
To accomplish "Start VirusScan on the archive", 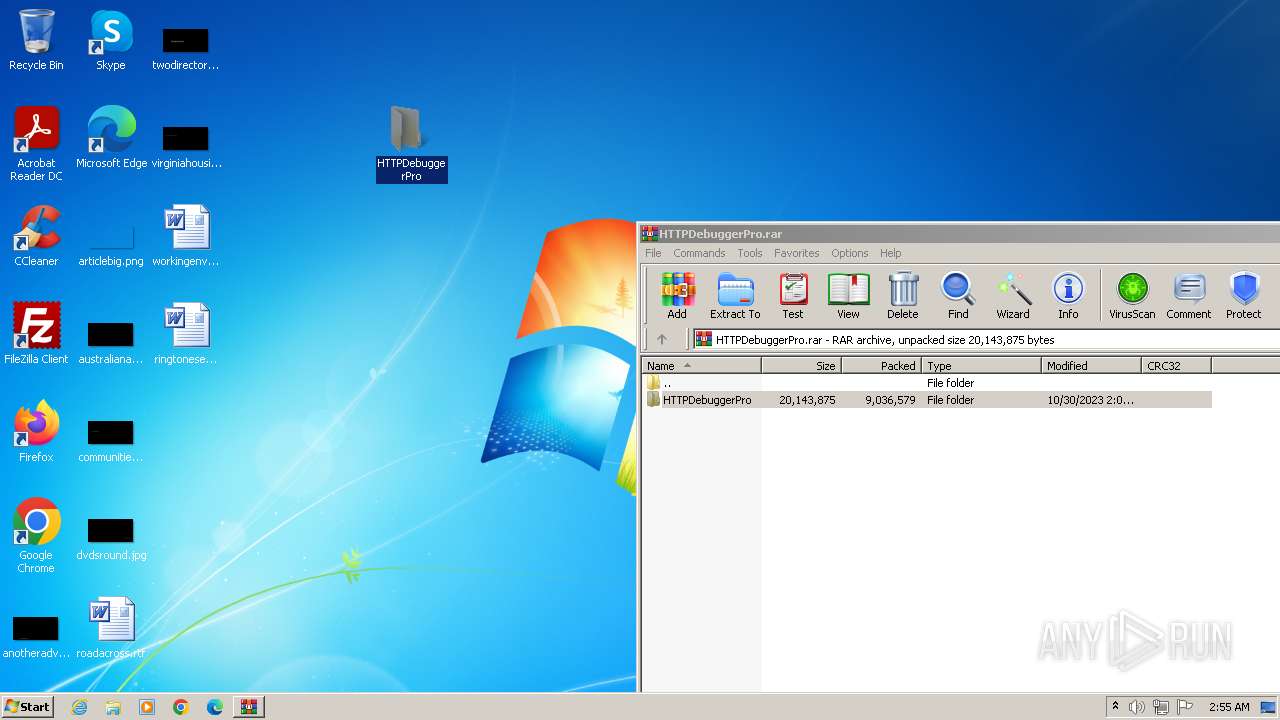I will click(1132, 296).
